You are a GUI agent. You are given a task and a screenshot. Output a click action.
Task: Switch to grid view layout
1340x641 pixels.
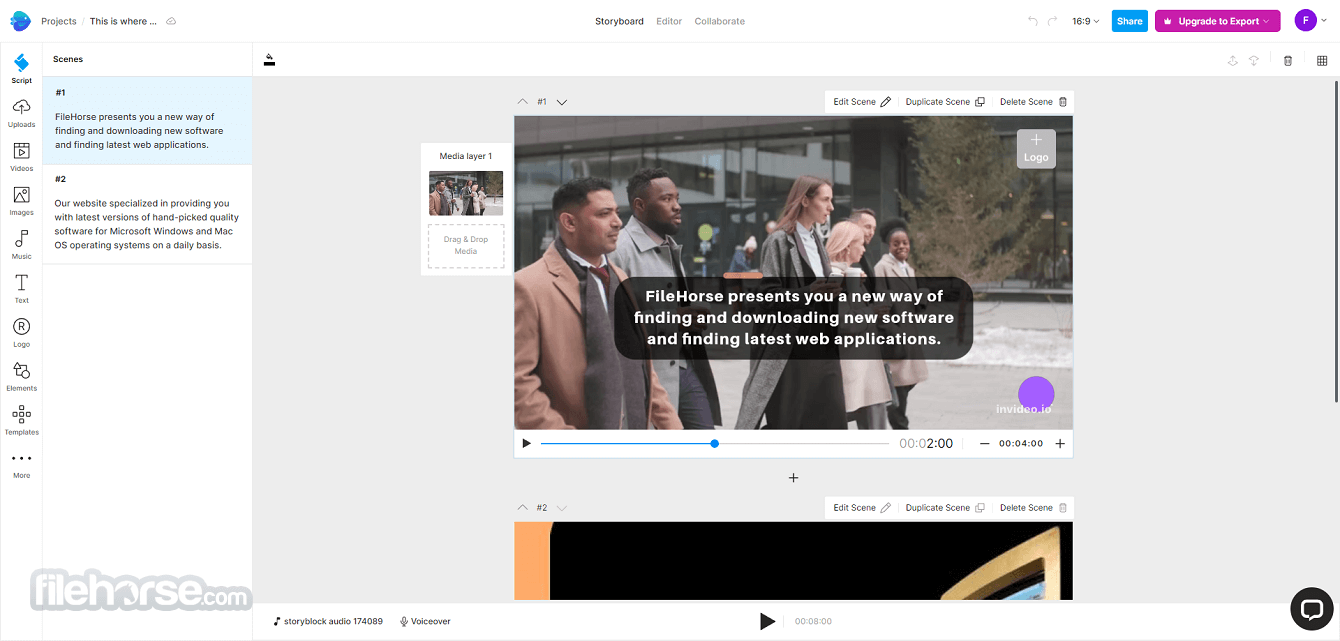click(x=1322, y=61)
